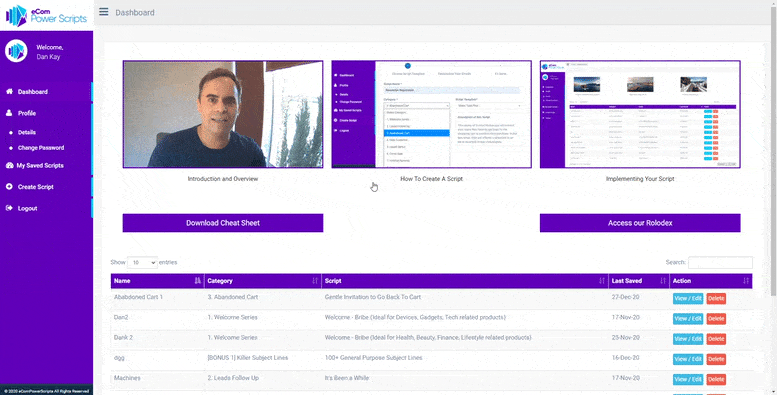Click the '2. Leads Follow Up' category cell
Image resolution: width=777 pixels, height=395 pixels.
pyautogui.click(x=263, y=379)
